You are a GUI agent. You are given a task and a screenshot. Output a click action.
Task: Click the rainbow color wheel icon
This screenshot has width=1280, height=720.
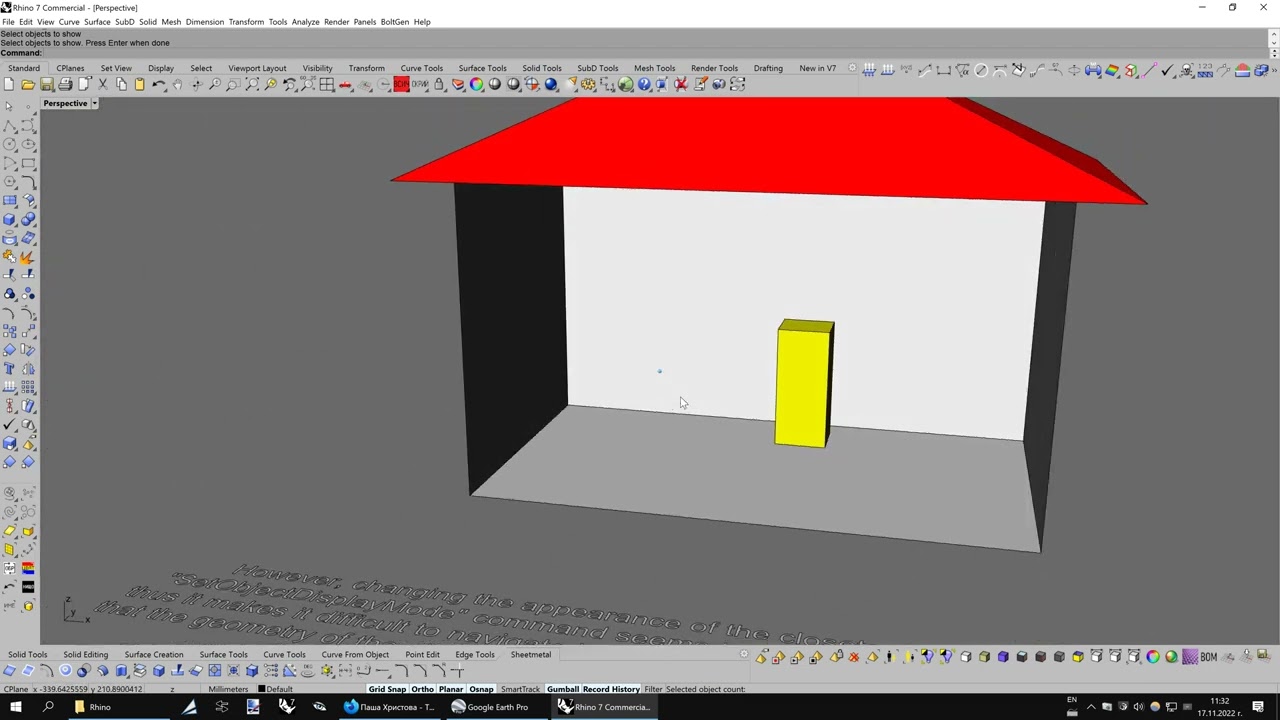pyautogui.click(x=476, y=85)
